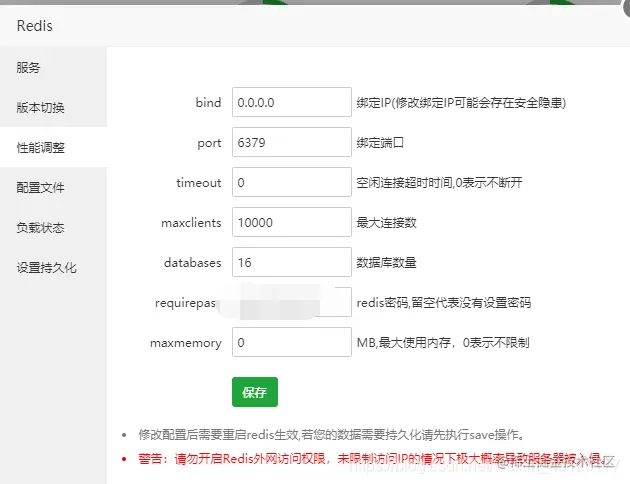Click the maxclients field label
This screenshot has height=484, width=630.
191,223
